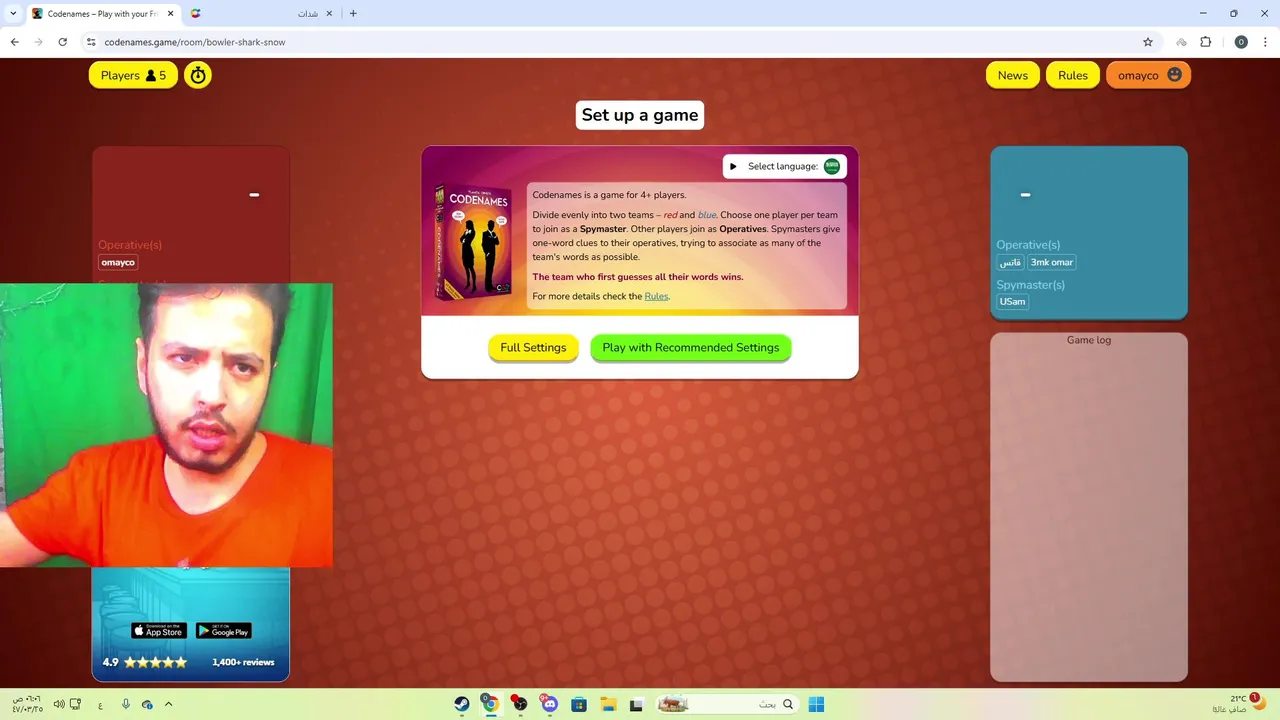Open Steam from the taskbar
Image resolution: width=1280 pixels, height=720 pixels.
[462, 704]
